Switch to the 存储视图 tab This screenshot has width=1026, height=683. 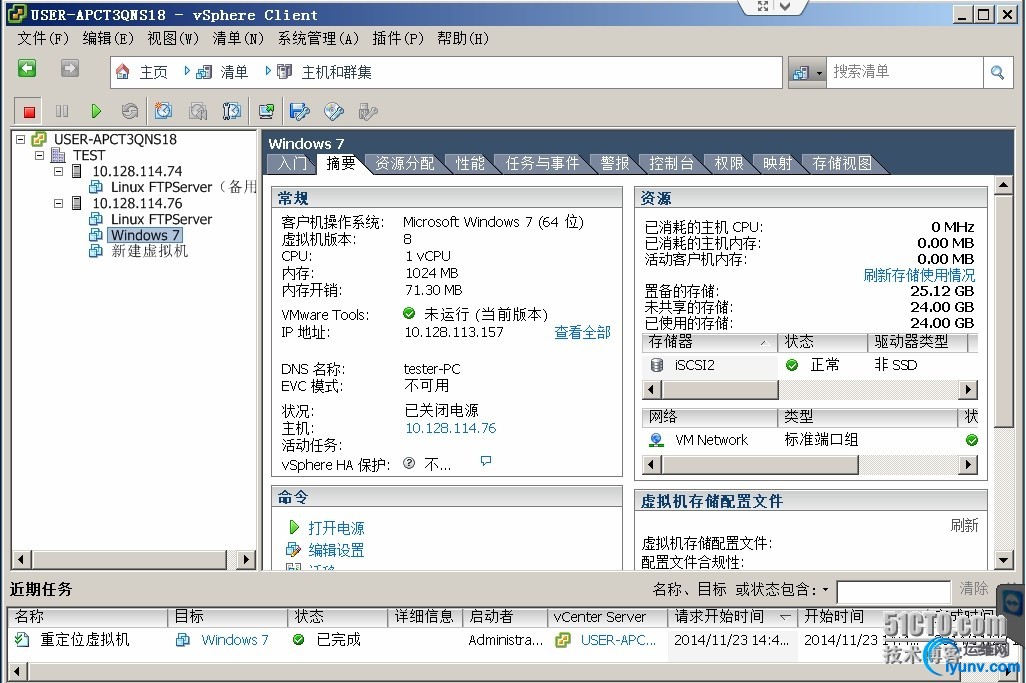pos(841,163)
